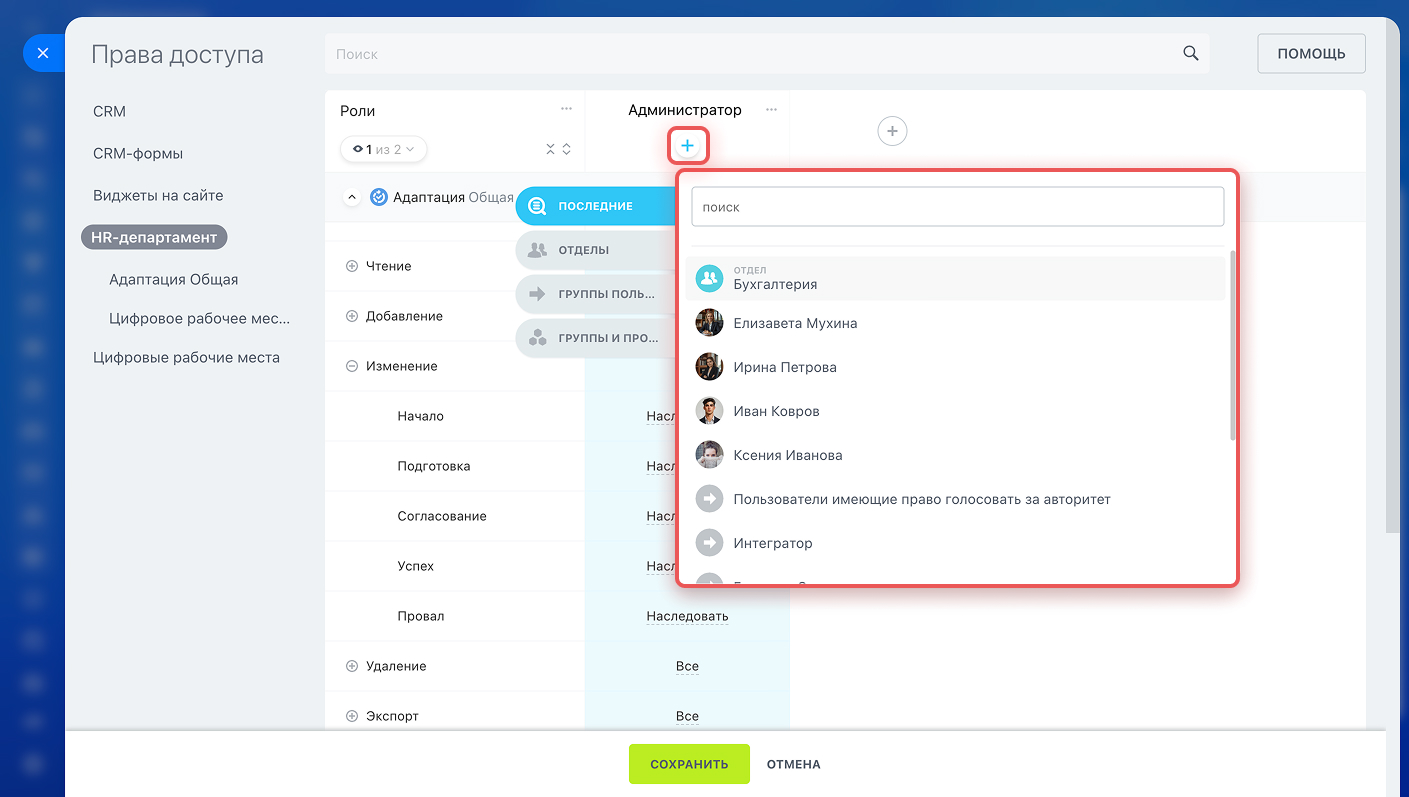Image resolution: width=1409 pixels, height=797 pixels.
Task: Collapse the Изменение permission row
Action: pyautogui.click(x=351, y=366)
